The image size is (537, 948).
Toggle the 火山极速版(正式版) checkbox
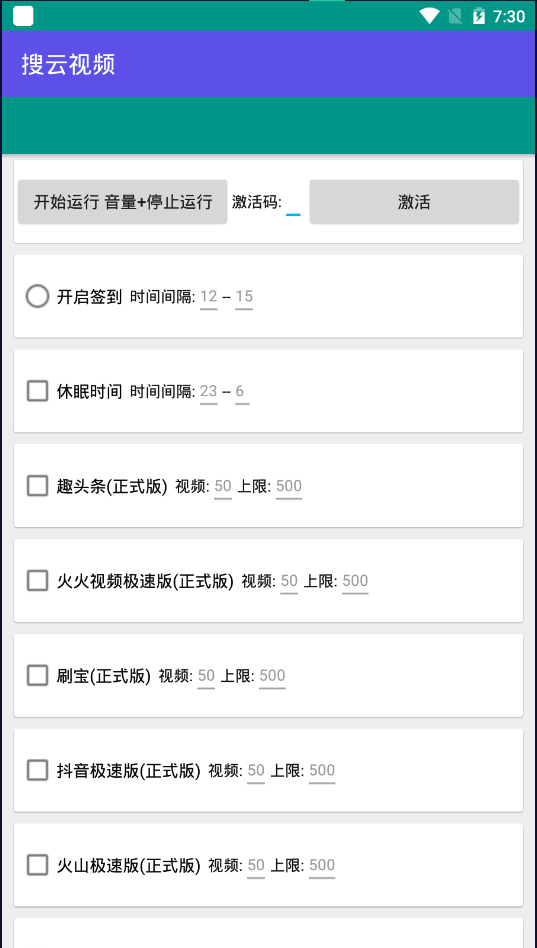coord(37,865)
